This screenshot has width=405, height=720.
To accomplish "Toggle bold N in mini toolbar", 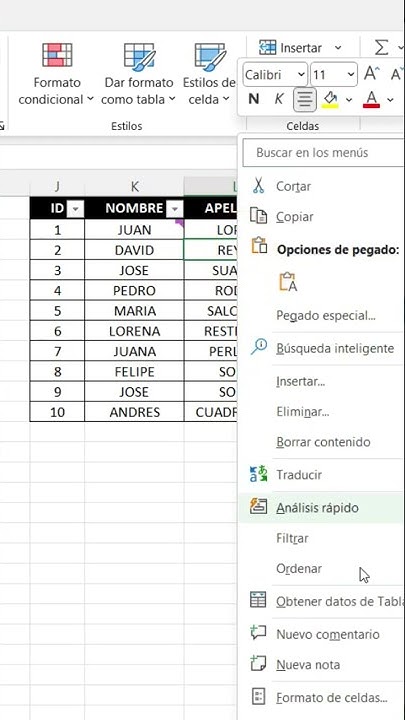I will 253,99.
